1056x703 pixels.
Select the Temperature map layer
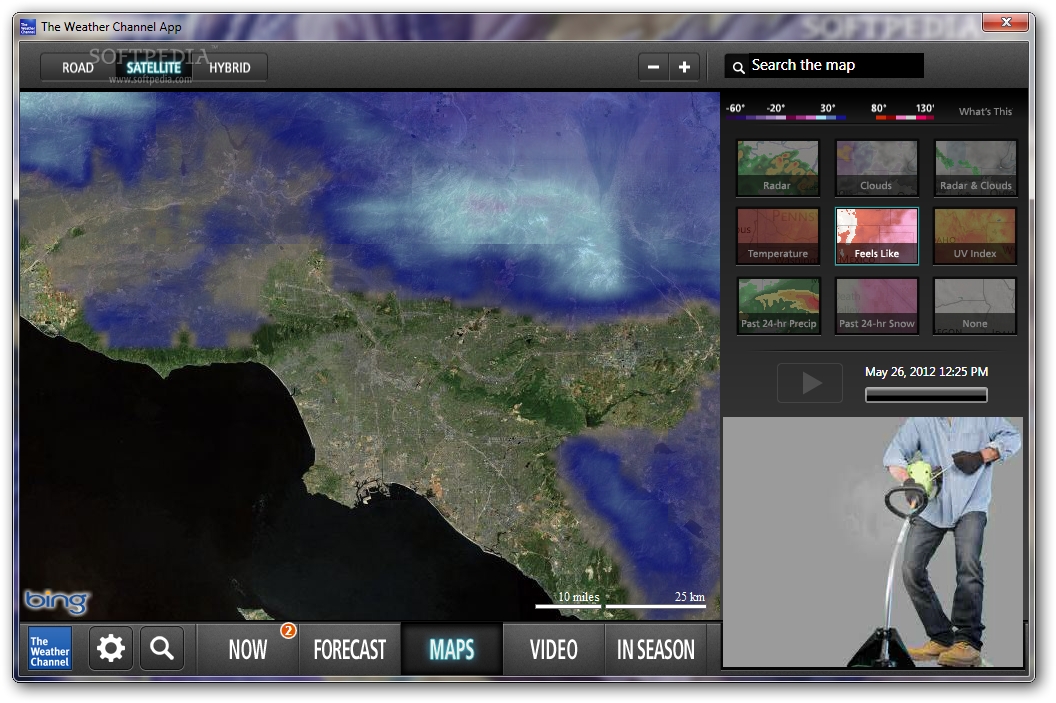pos(778,236)
